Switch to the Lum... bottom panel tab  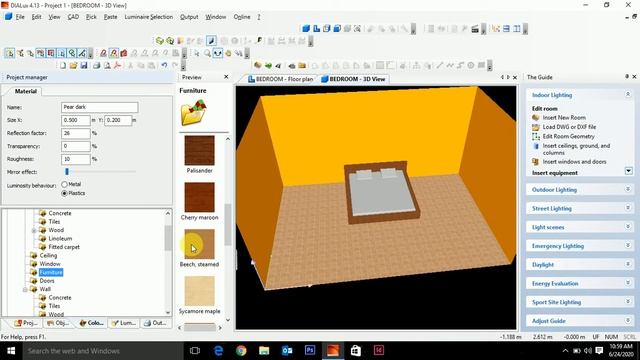tap(124, 323)
